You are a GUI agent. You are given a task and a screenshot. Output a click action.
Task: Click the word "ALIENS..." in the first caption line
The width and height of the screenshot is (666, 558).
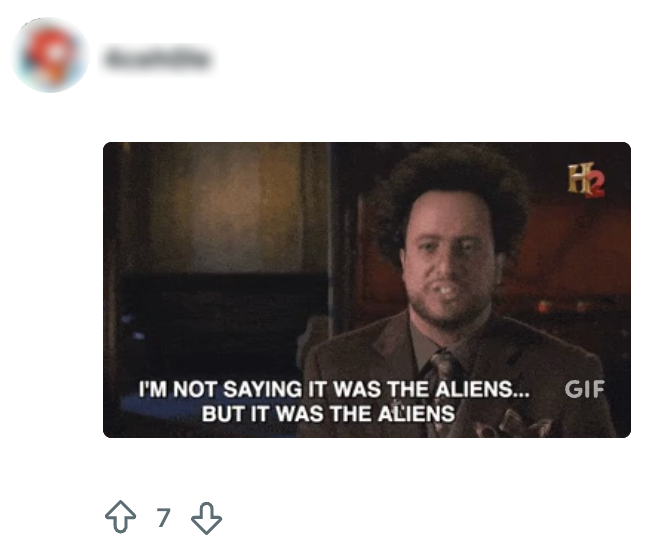pyautogui.click(x=483, y=389)
